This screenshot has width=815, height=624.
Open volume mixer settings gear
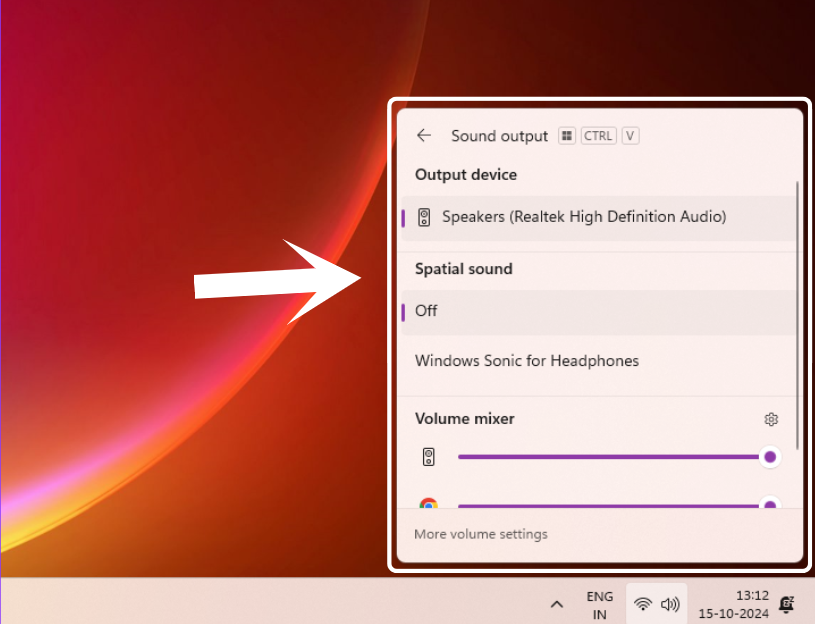(771, 419)
